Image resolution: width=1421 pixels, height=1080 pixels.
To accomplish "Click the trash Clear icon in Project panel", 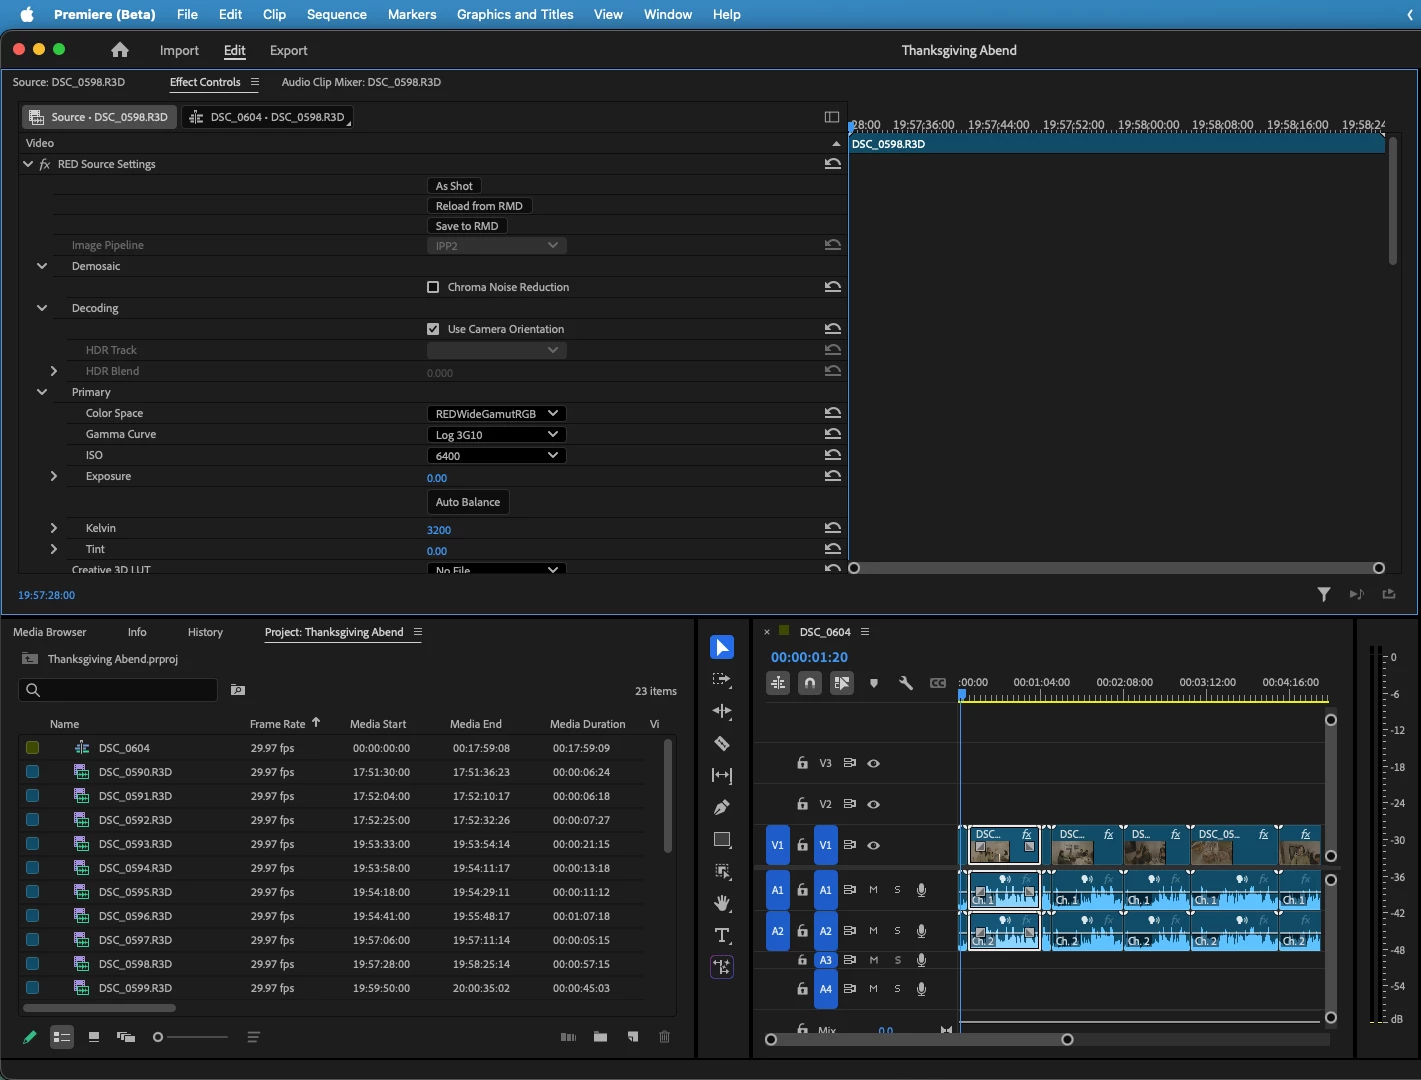I will pos(664,1037).
